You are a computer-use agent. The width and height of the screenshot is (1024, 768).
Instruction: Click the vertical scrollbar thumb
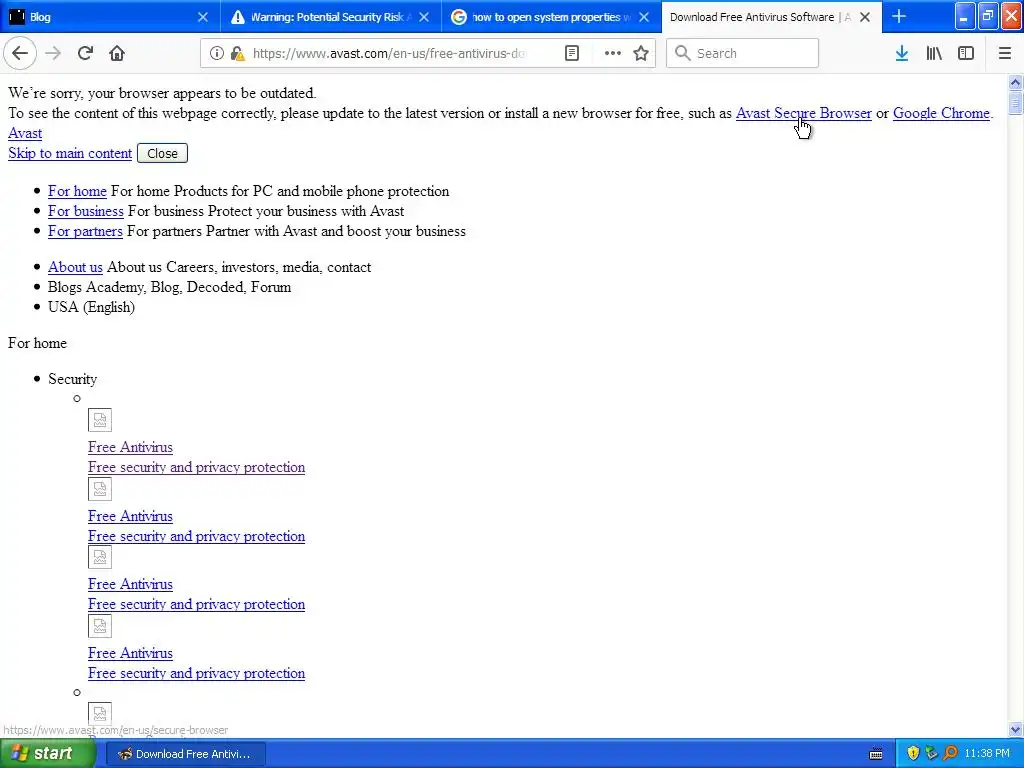tap(1015, 103)
